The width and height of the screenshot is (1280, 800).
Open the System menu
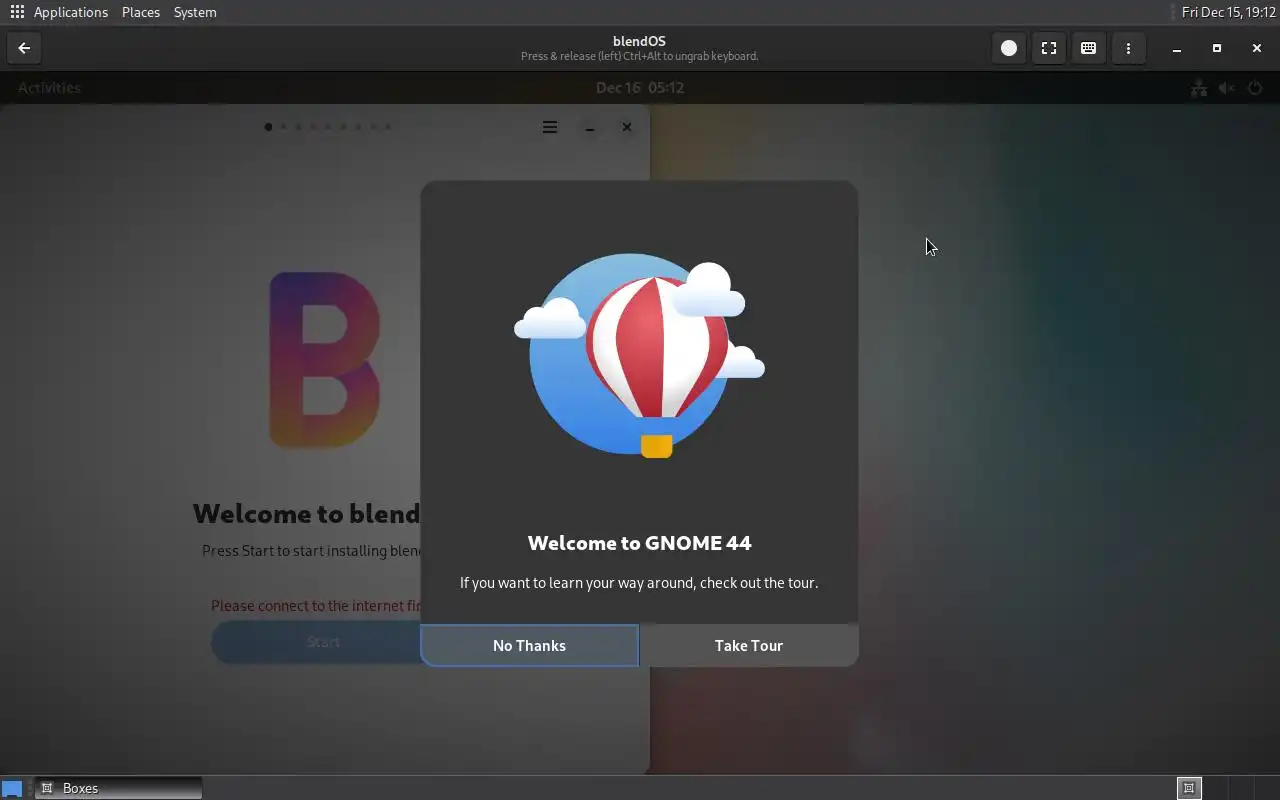(195, 12)
